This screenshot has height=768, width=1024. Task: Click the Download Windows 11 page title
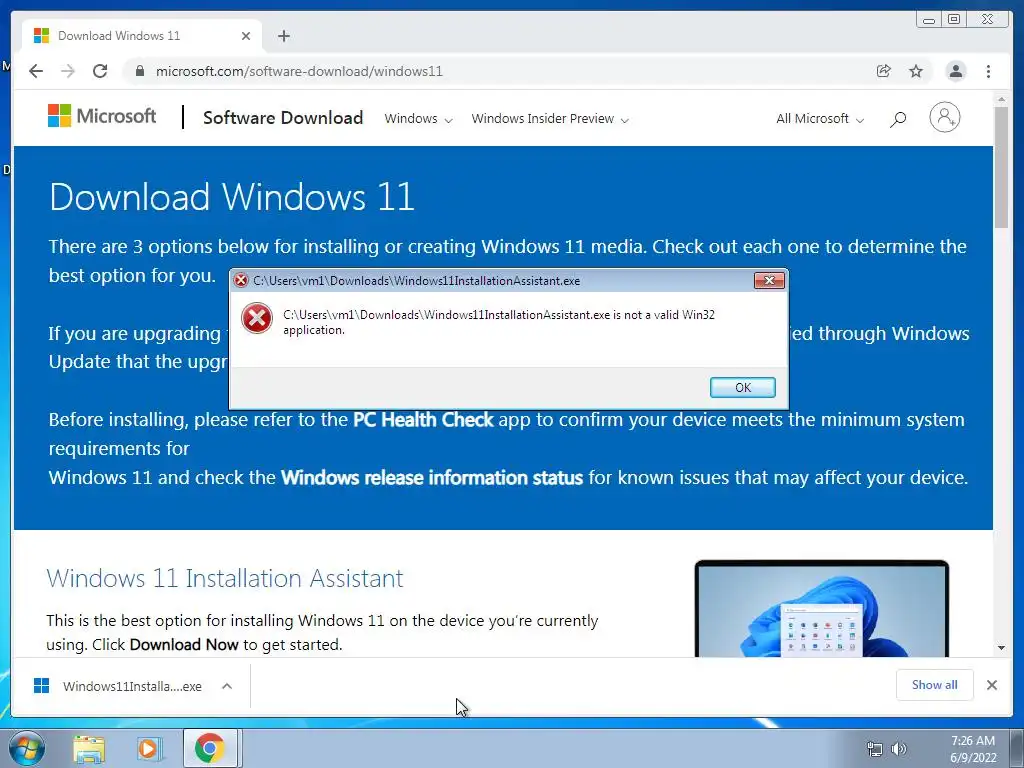click(232, 197)
